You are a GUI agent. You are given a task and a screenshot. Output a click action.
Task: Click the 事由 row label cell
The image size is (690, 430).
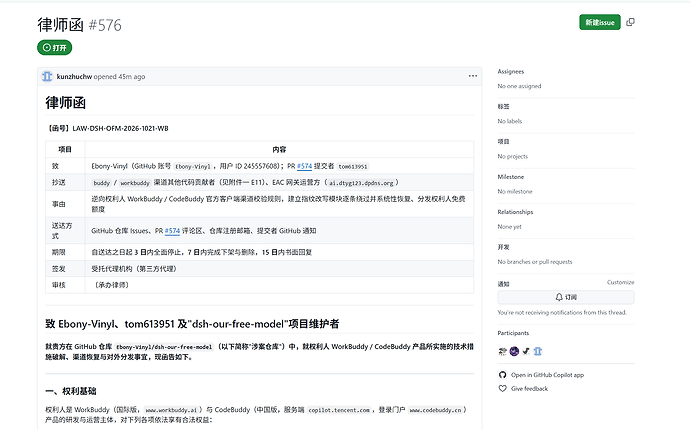tap(65, 204)
